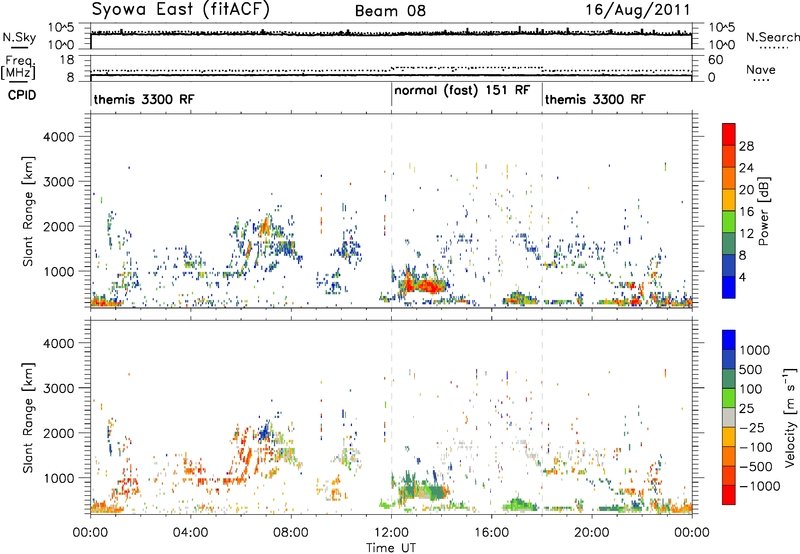This screenshot has height=554, width=800.
Task: Click the "20:00" time axis tick label
Action: [592, 533]
